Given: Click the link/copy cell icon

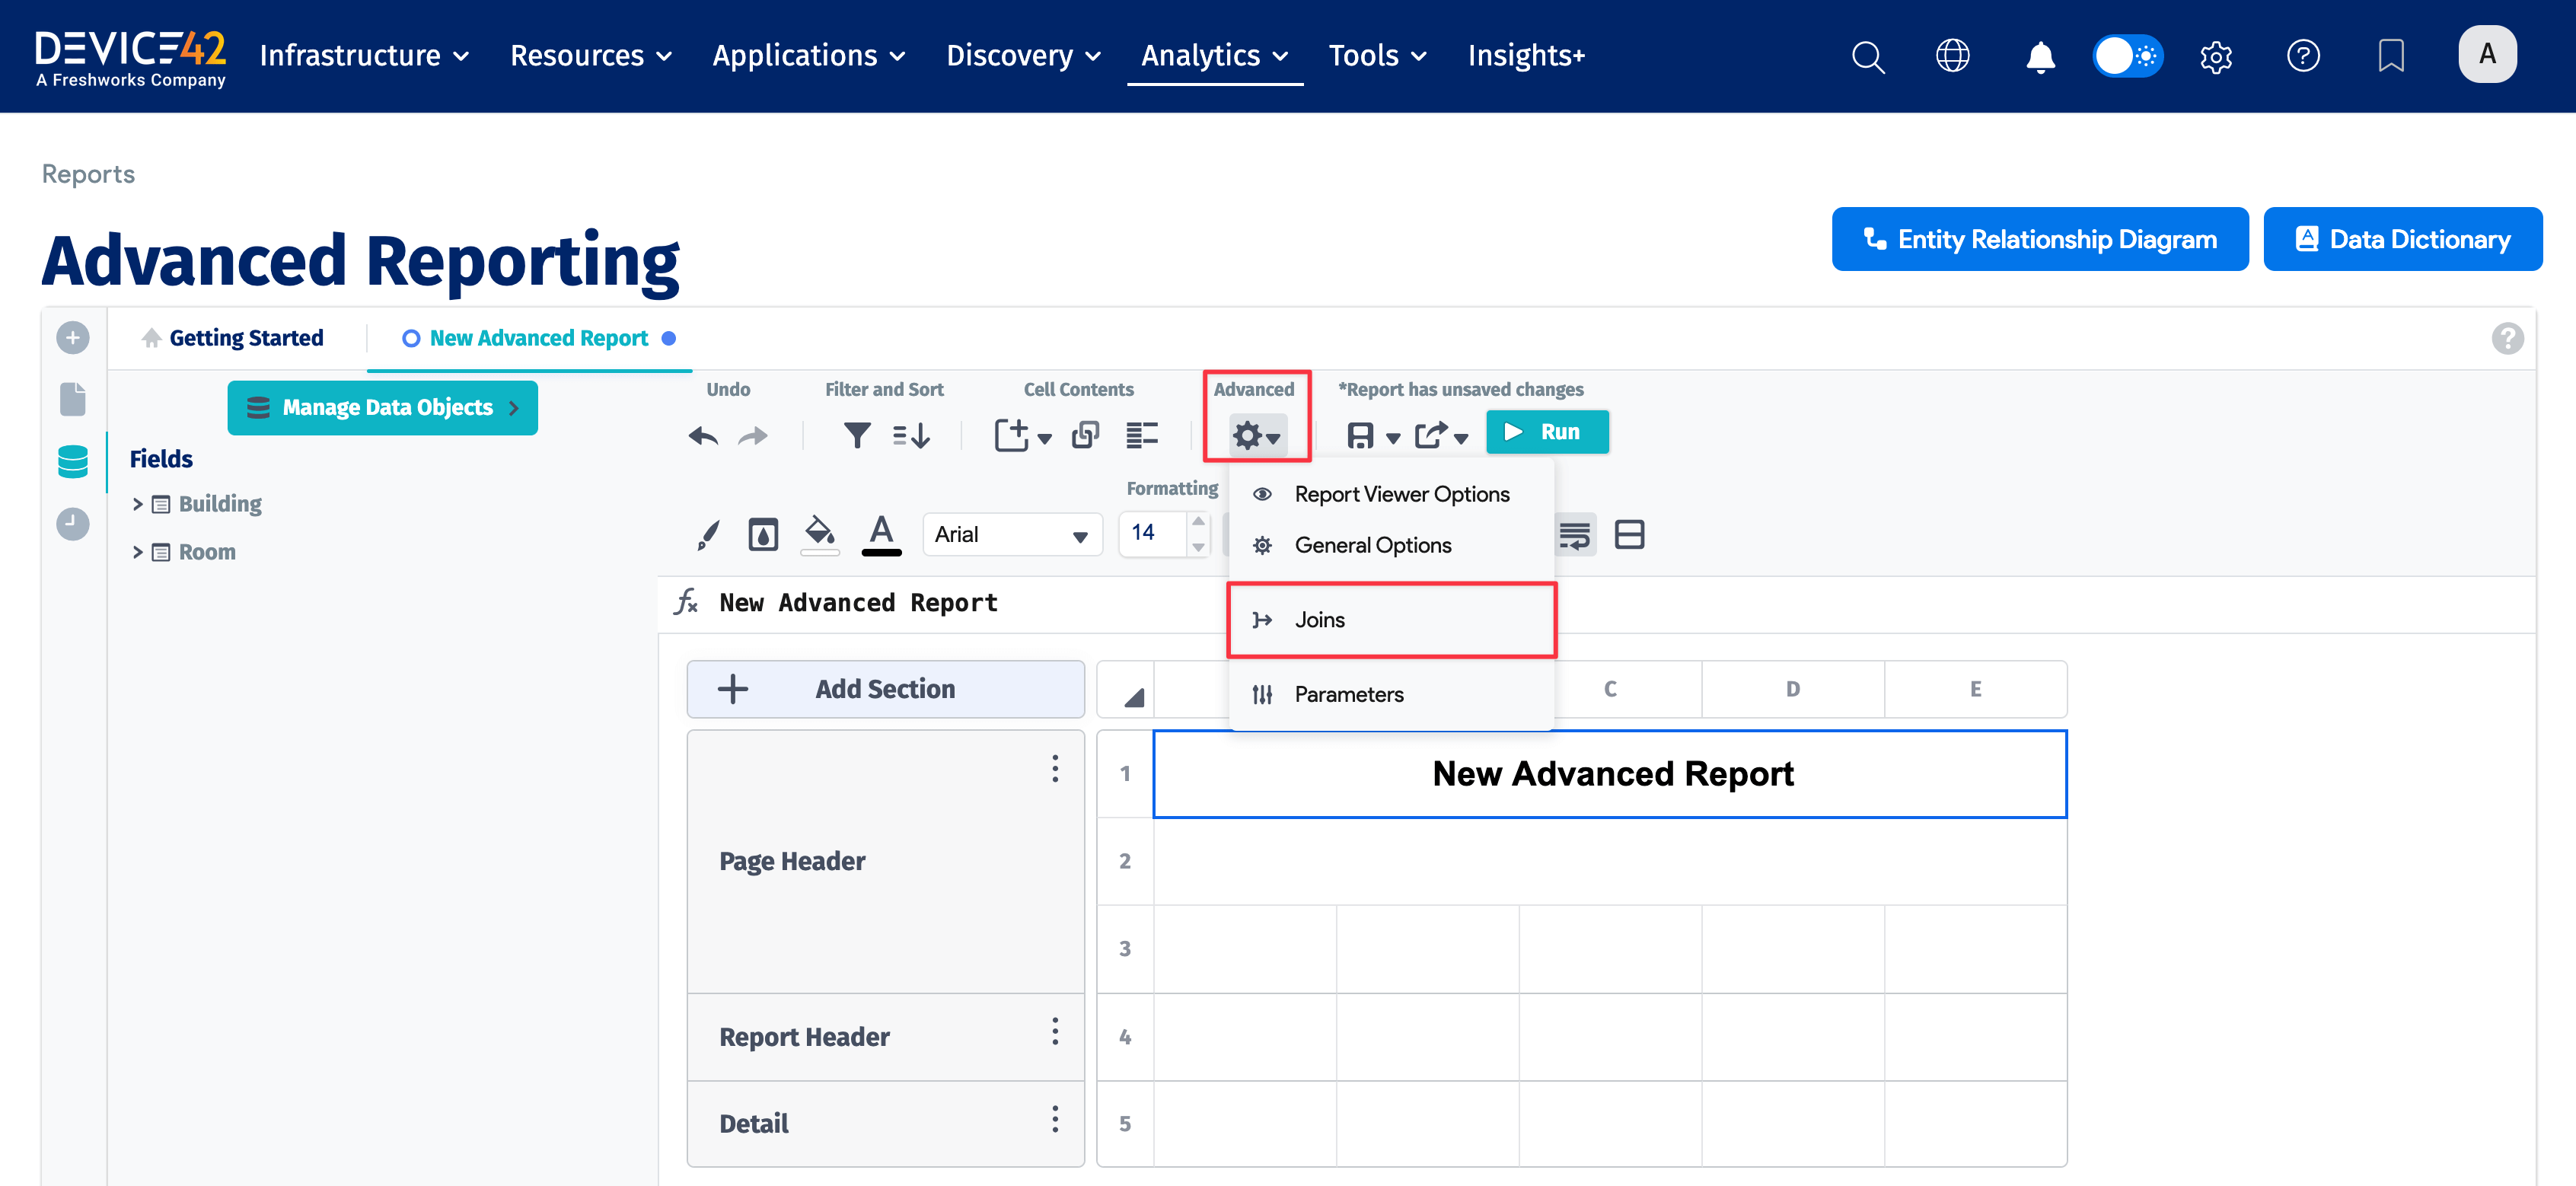Looking at the screenshot, I should (x=1086, y=435).
